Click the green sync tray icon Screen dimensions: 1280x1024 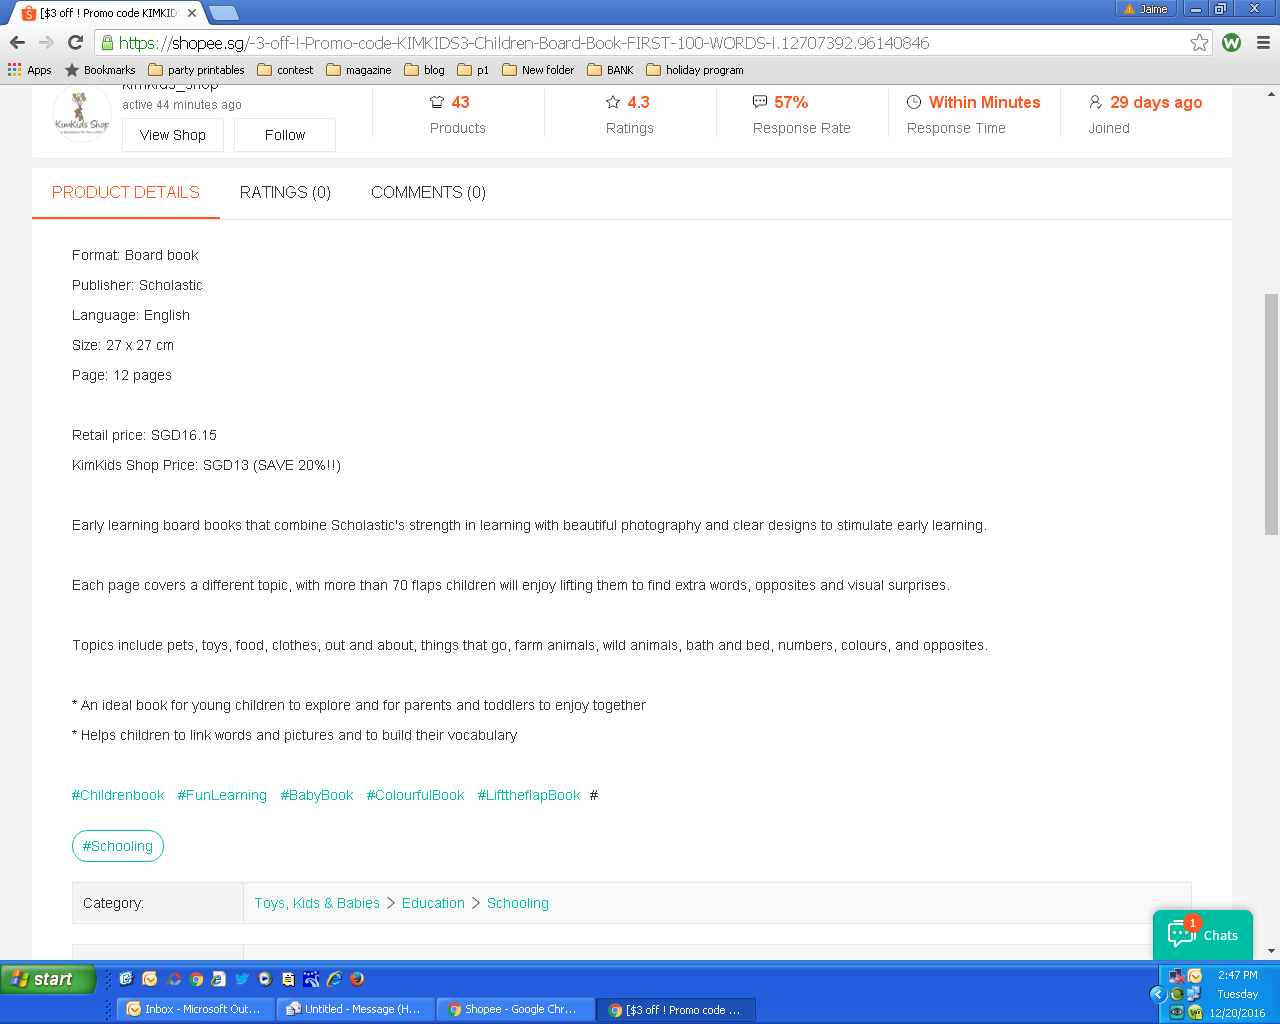click(1177, 994)
